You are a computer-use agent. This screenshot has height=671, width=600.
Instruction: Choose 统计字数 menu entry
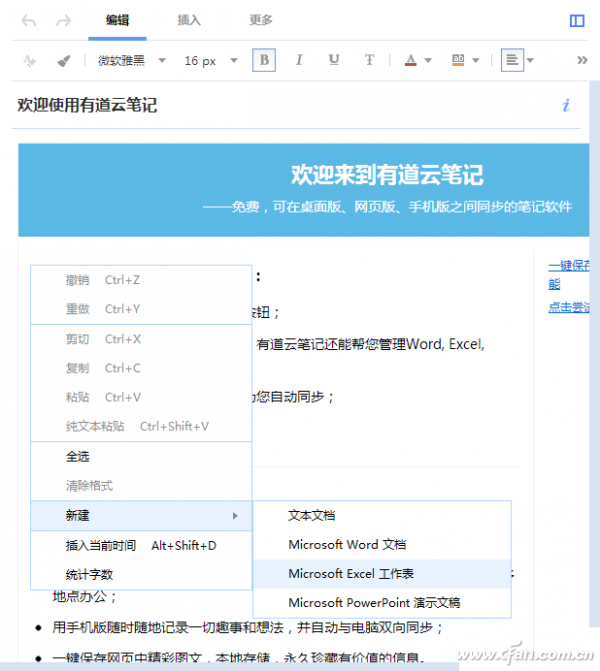tap(141, 574)
